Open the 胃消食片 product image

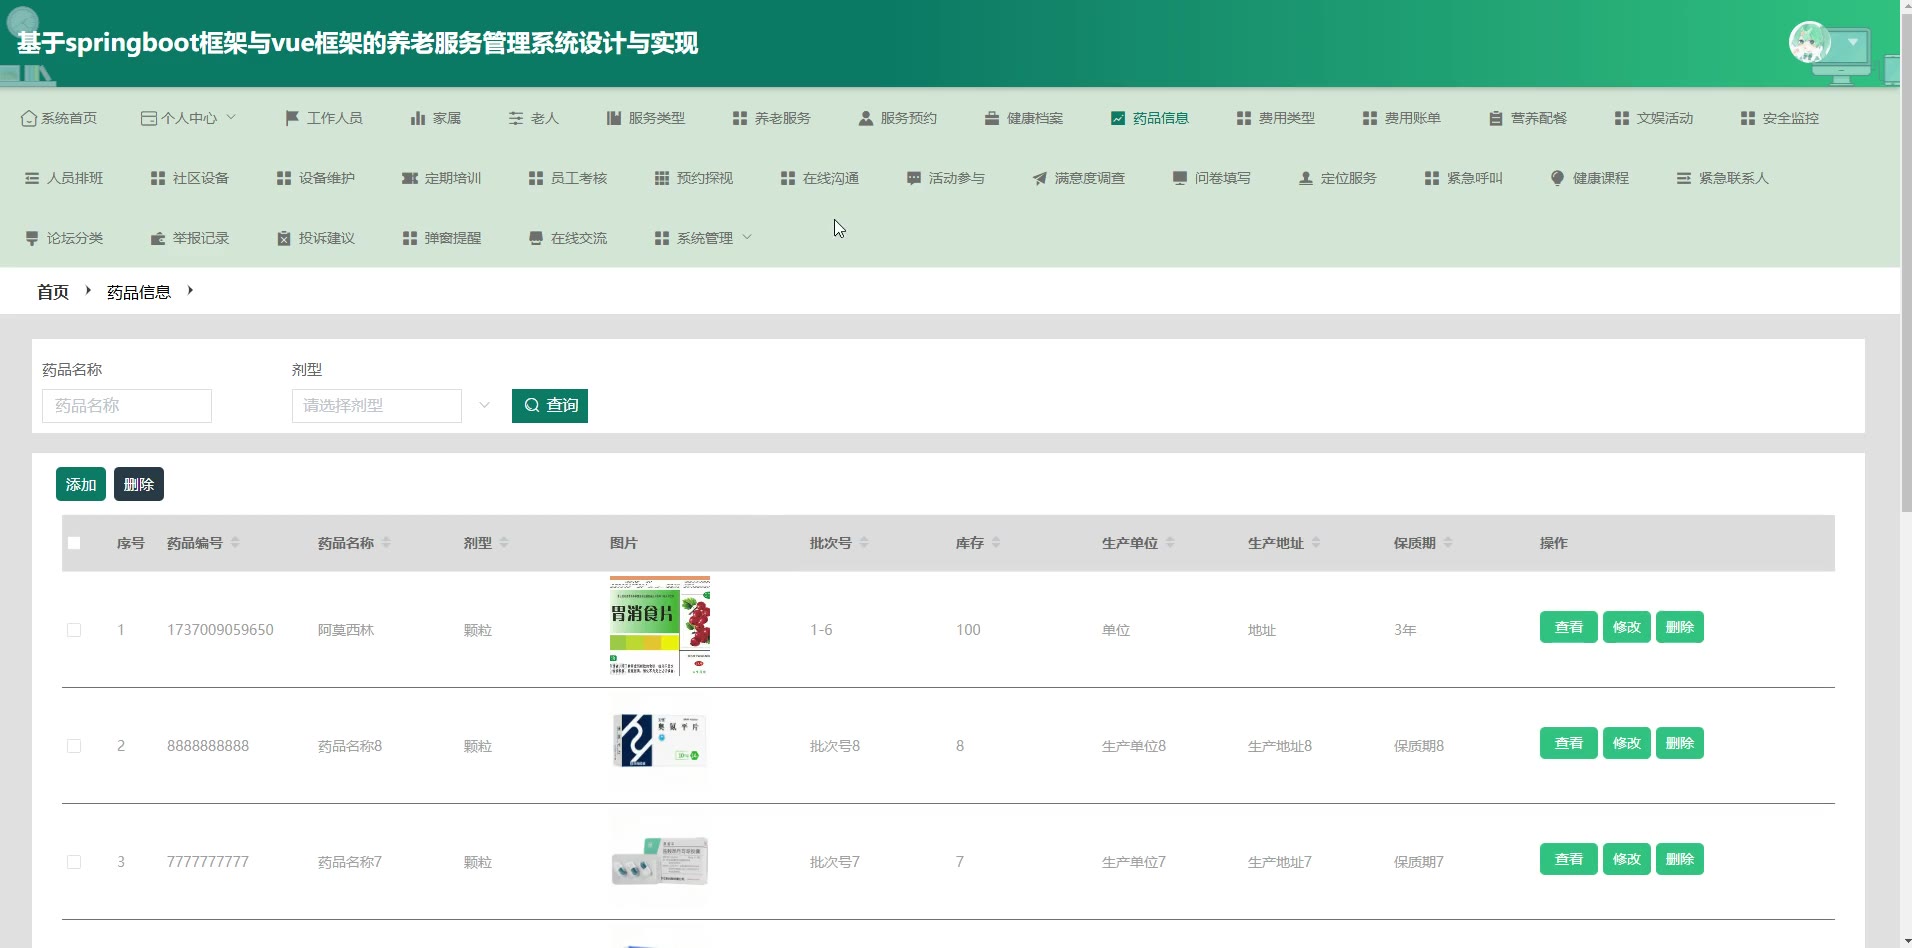[x=660, y=626]
